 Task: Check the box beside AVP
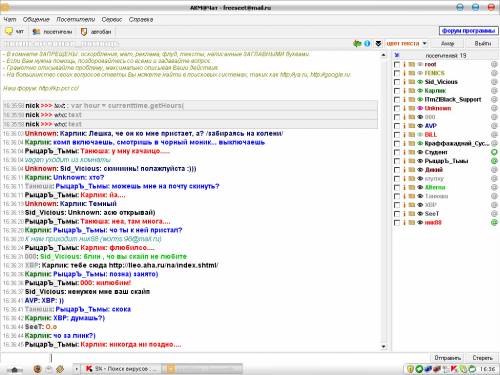pos(397,126)
